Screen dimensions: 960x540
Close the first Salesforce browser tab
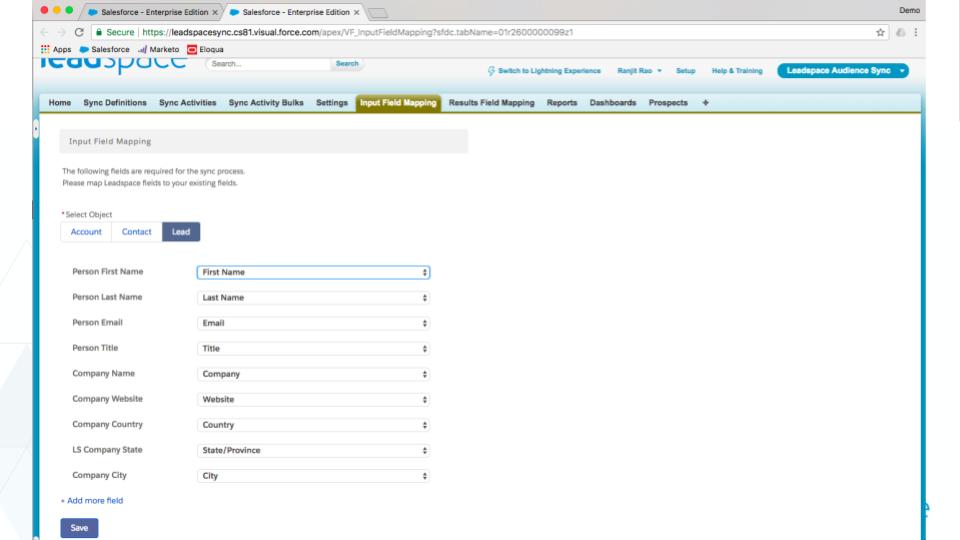[x=215, y=12]
